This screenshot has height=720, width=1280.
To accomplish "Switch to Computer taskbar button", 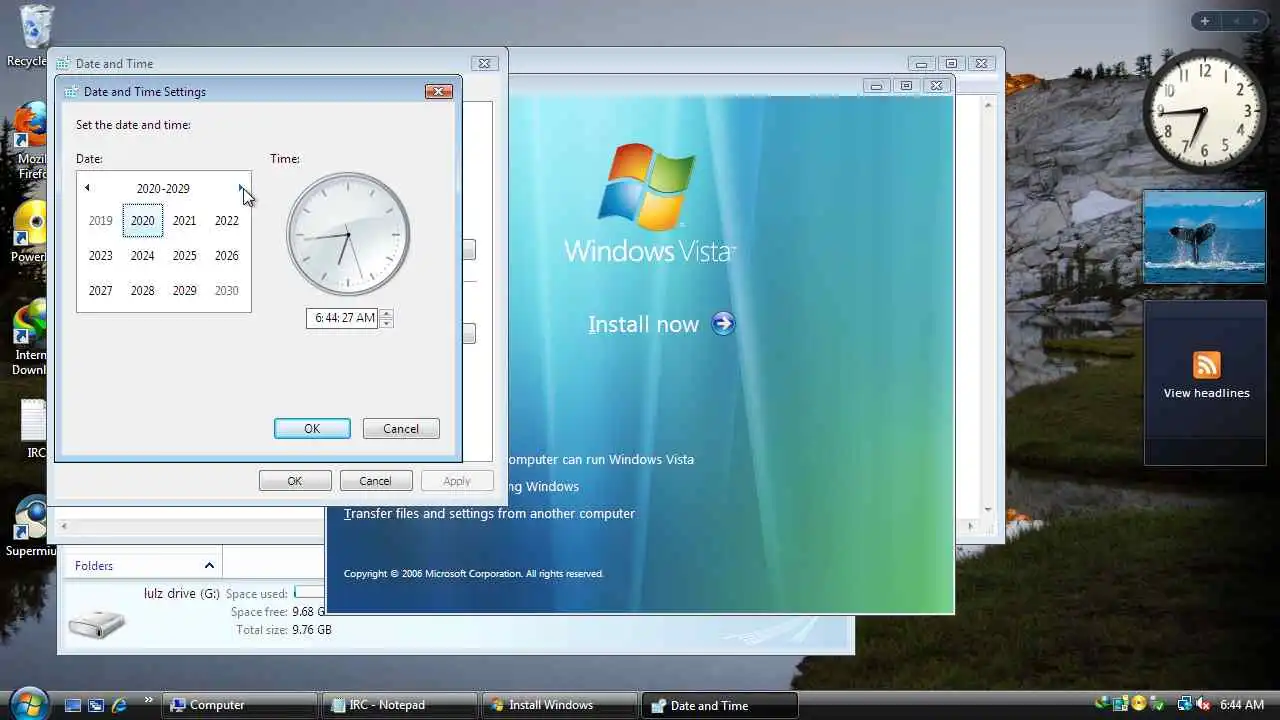I will [238, 705].
